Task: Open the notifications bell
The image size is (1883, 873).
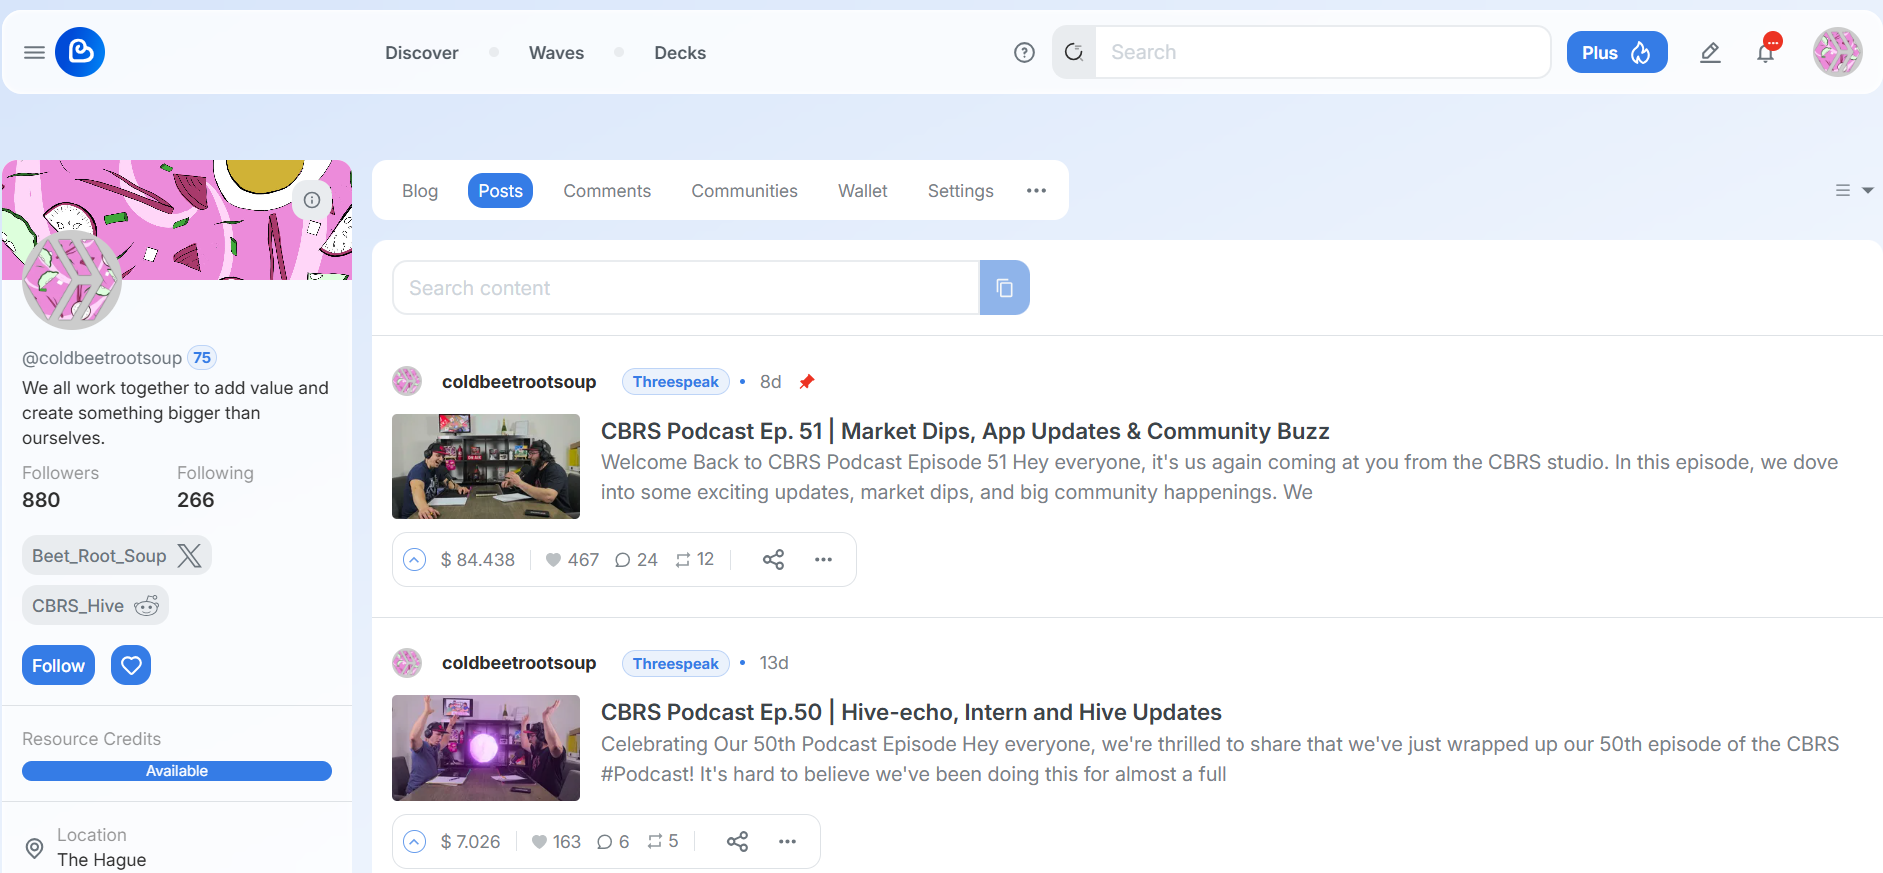Action: (x=1766, y=52)
